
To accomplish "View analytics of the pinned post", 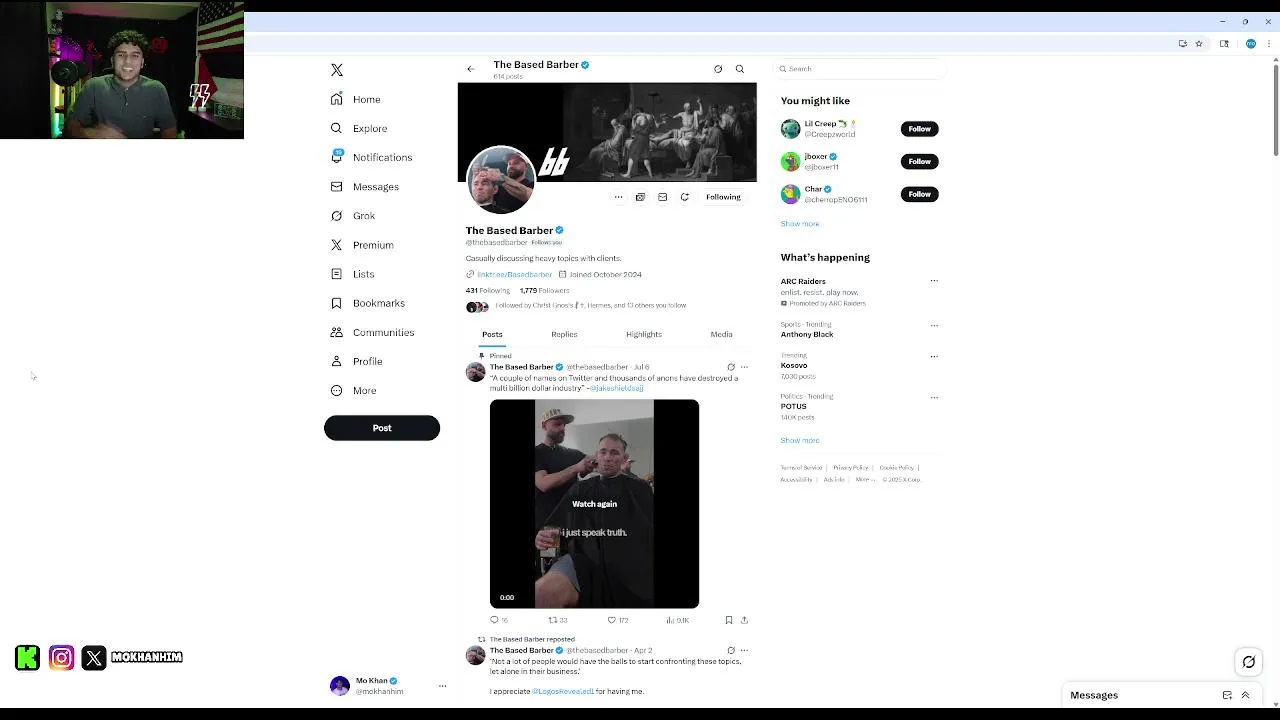I will 677,620.
